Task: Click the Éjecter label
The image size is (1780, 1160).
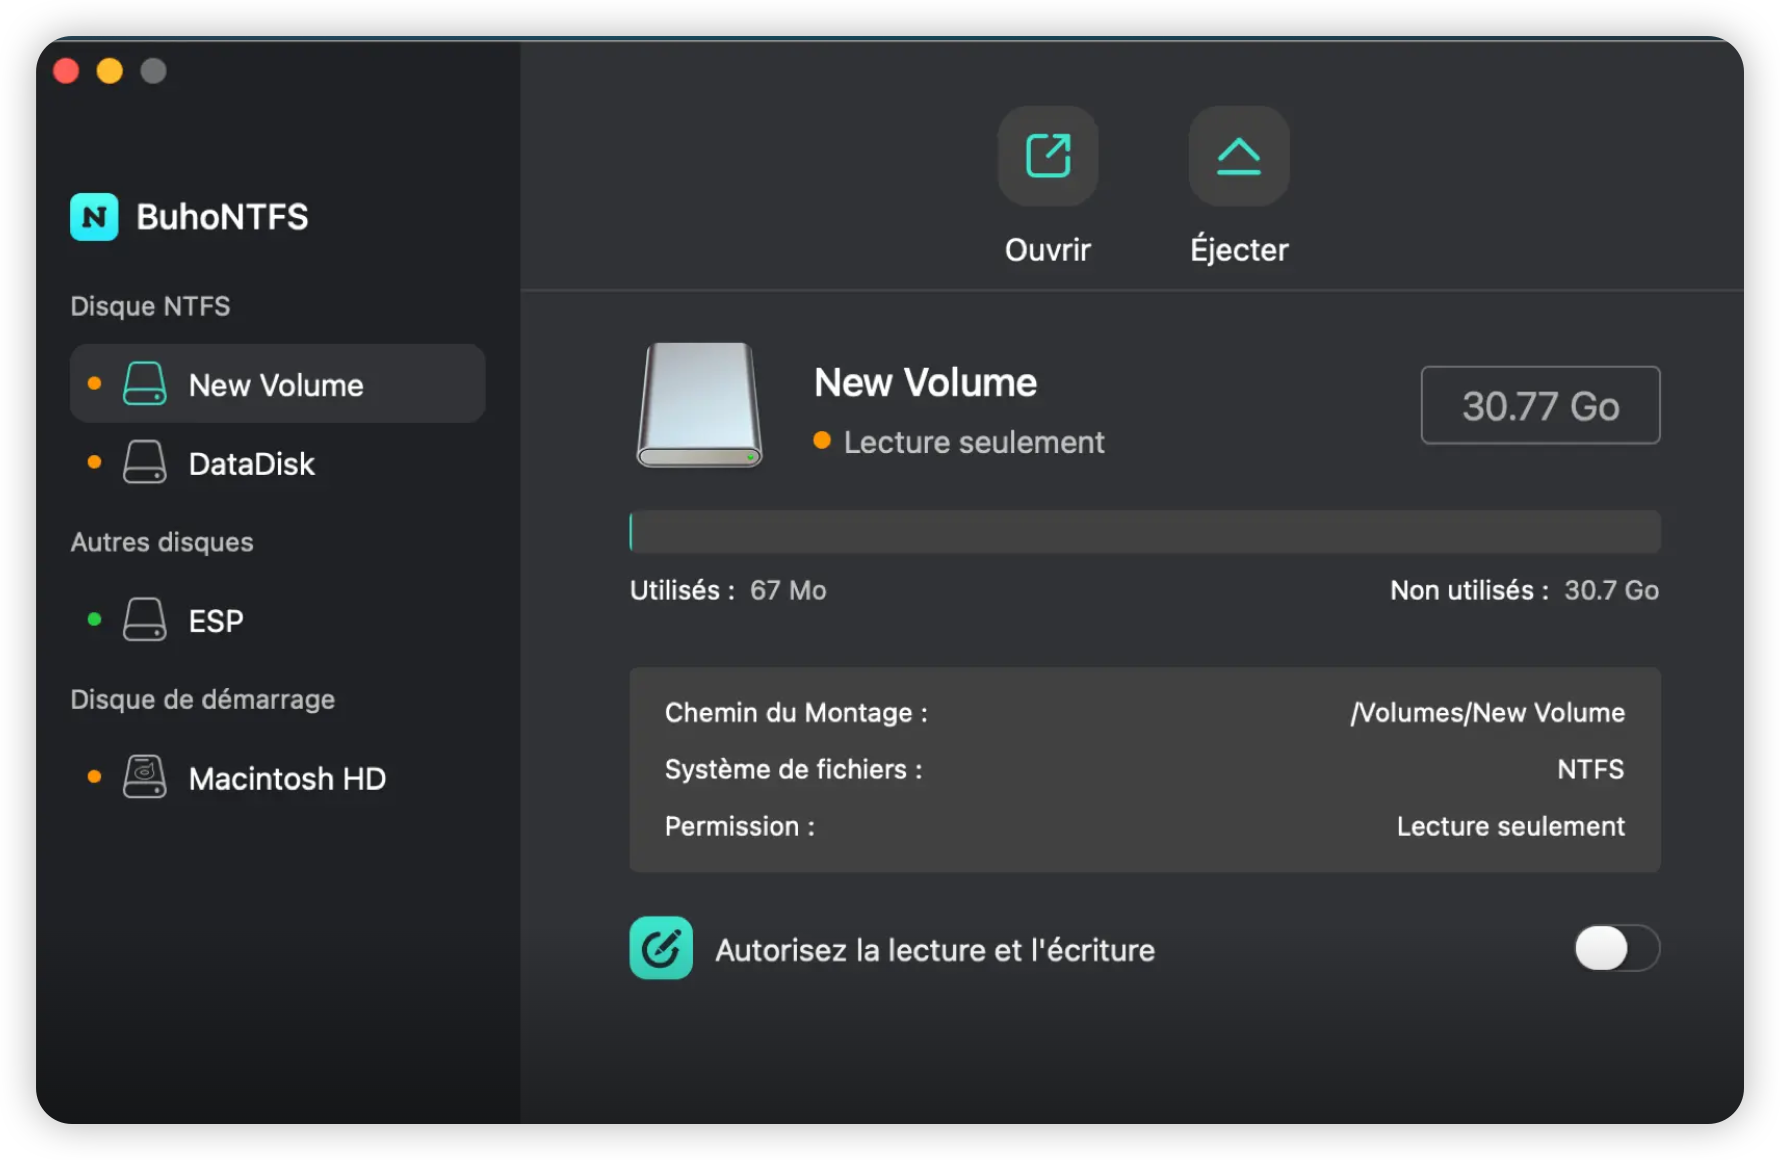Action: 1239,248
